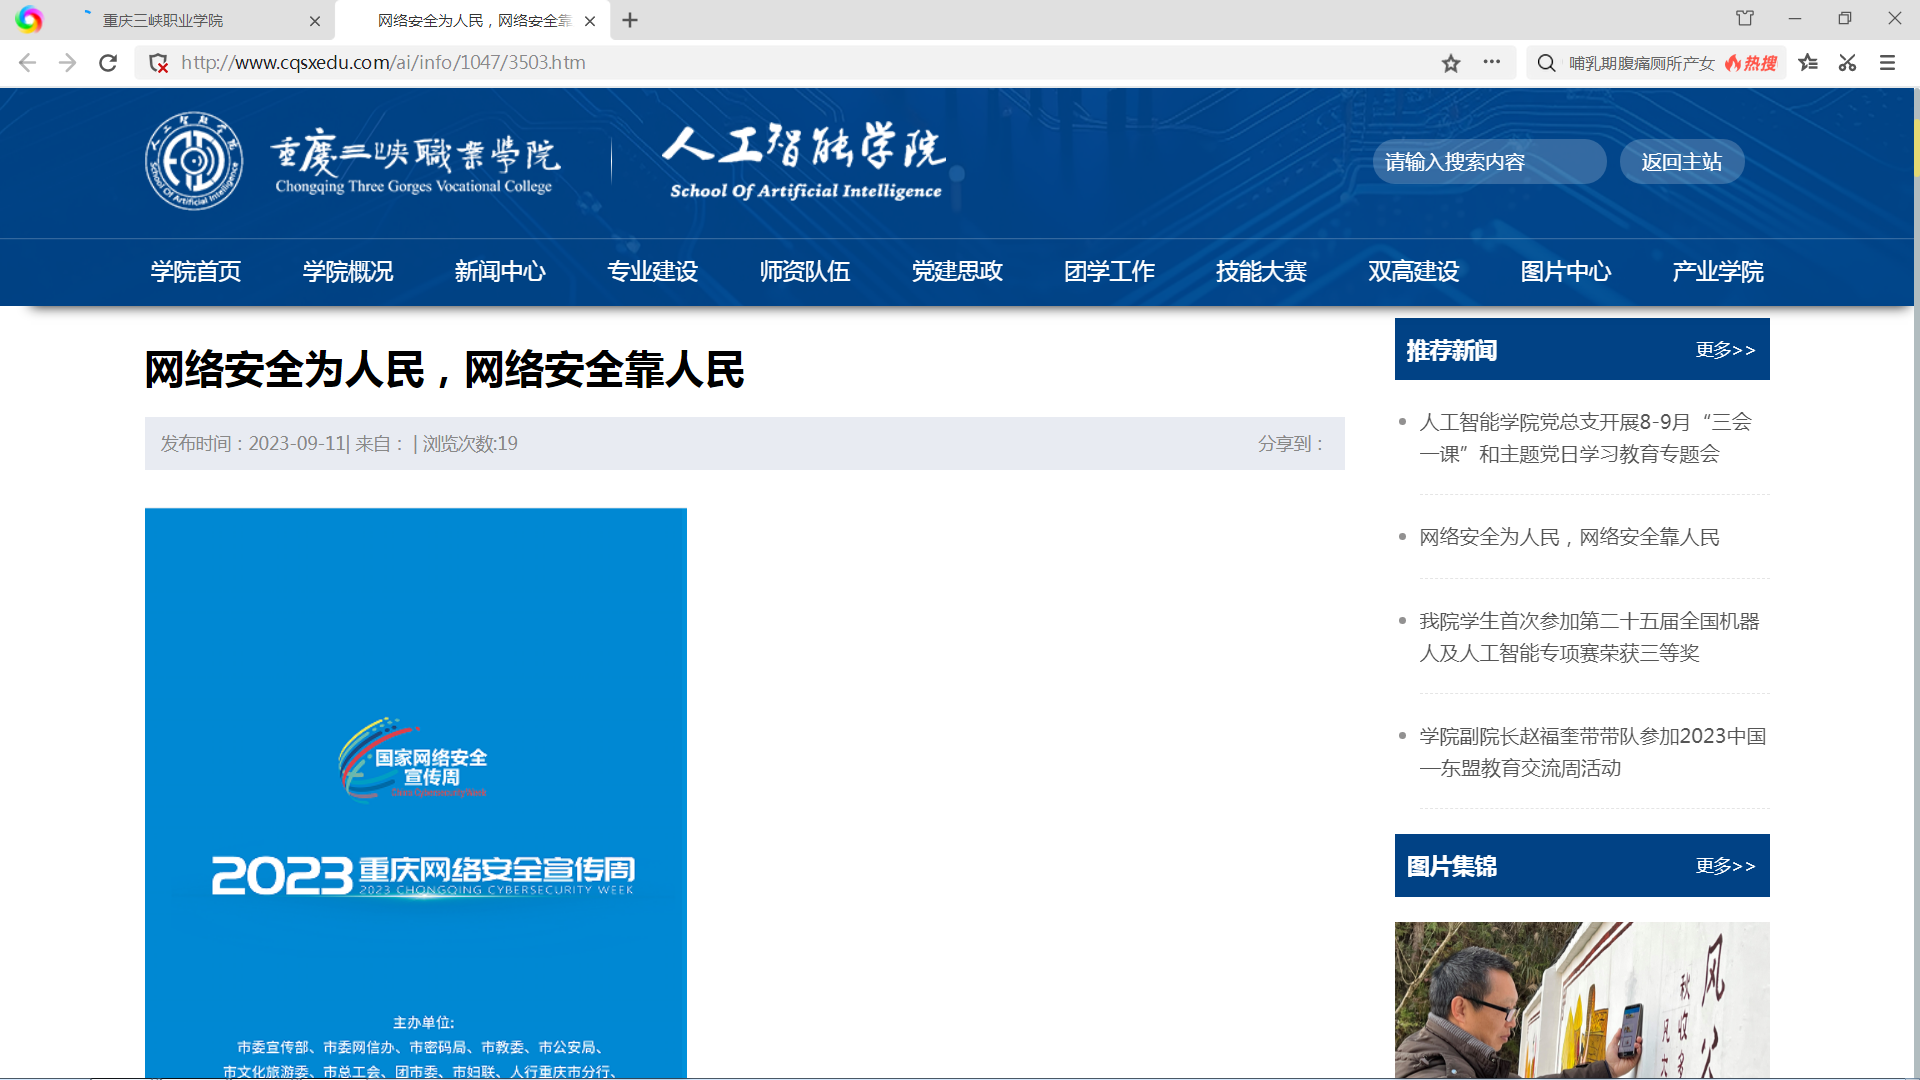Expand 更多>> beside 推荐新闻
This screenshot has width=1920, height=1080.
point(1725,350)
